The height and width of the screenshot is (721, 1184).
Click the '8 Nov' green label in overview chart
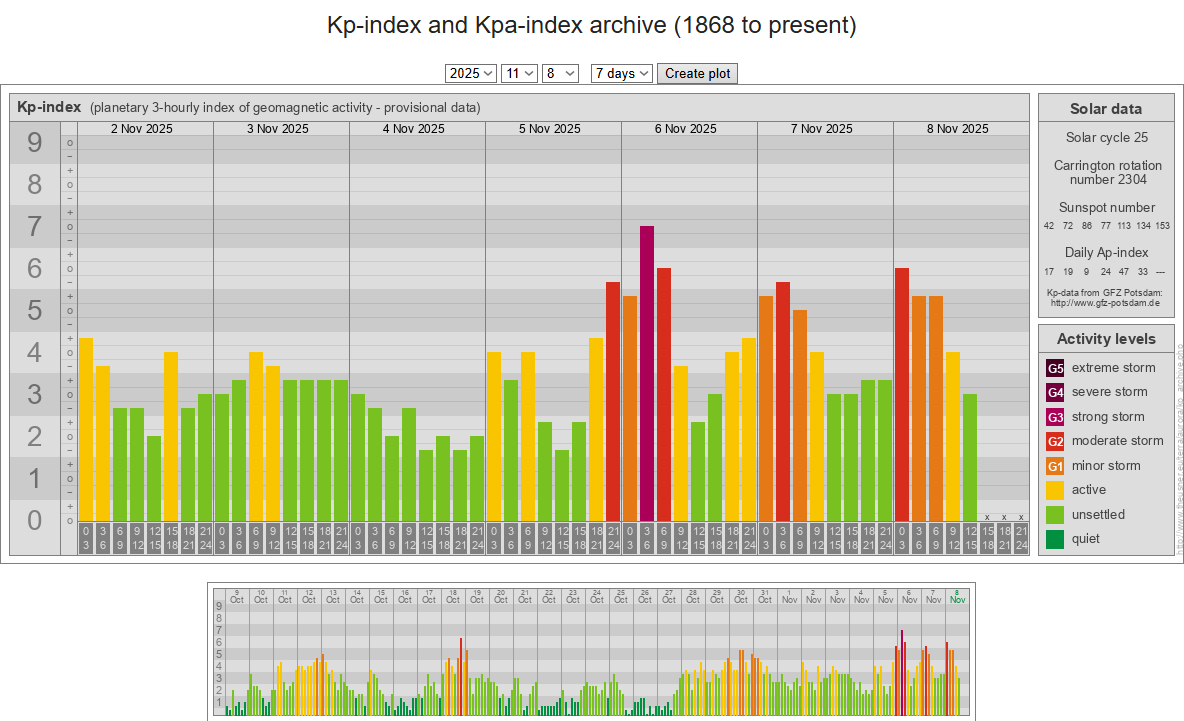[x=957, y=596]
